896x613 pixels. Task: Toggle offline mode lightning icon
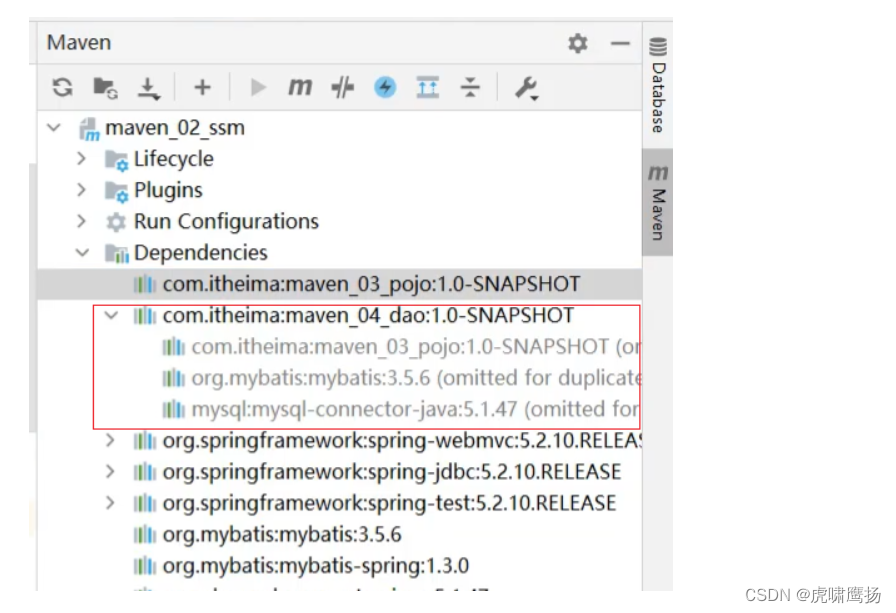coord(385,87)
